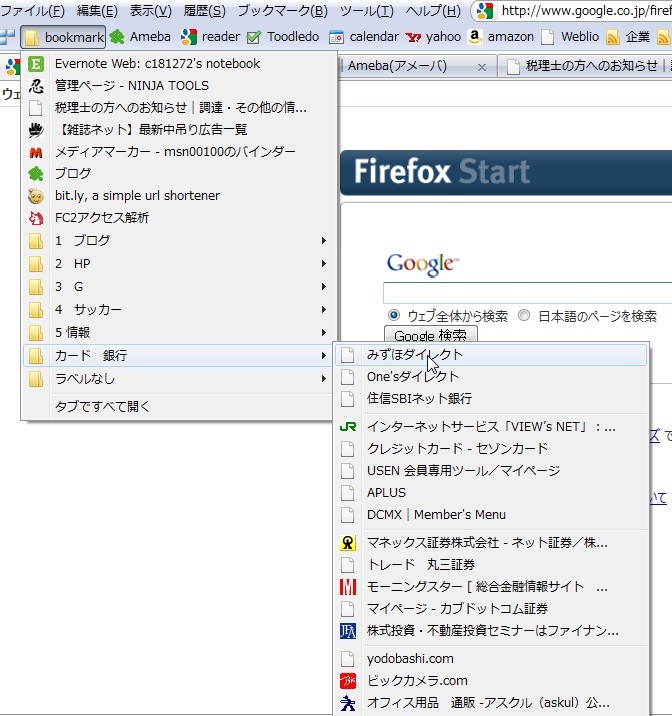This screenshot has height=716, width=672.
Task: Open USEN 会員専用ツール bookmark
Action: [x=491, y=471]
